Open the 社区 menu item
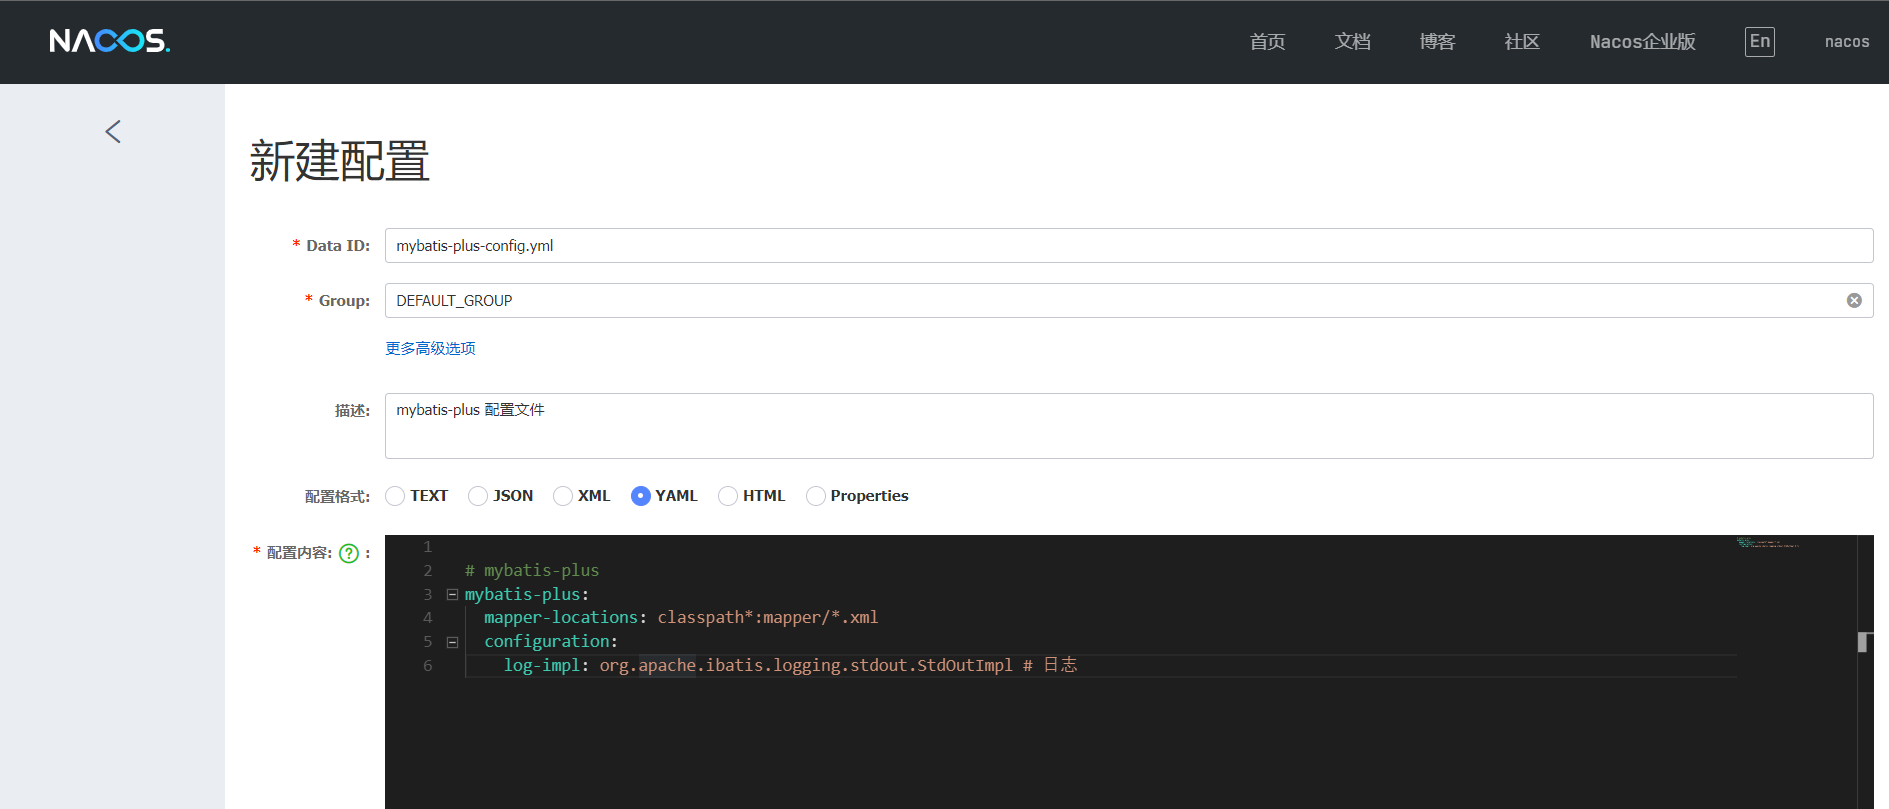 click(x=1522, y=42)
